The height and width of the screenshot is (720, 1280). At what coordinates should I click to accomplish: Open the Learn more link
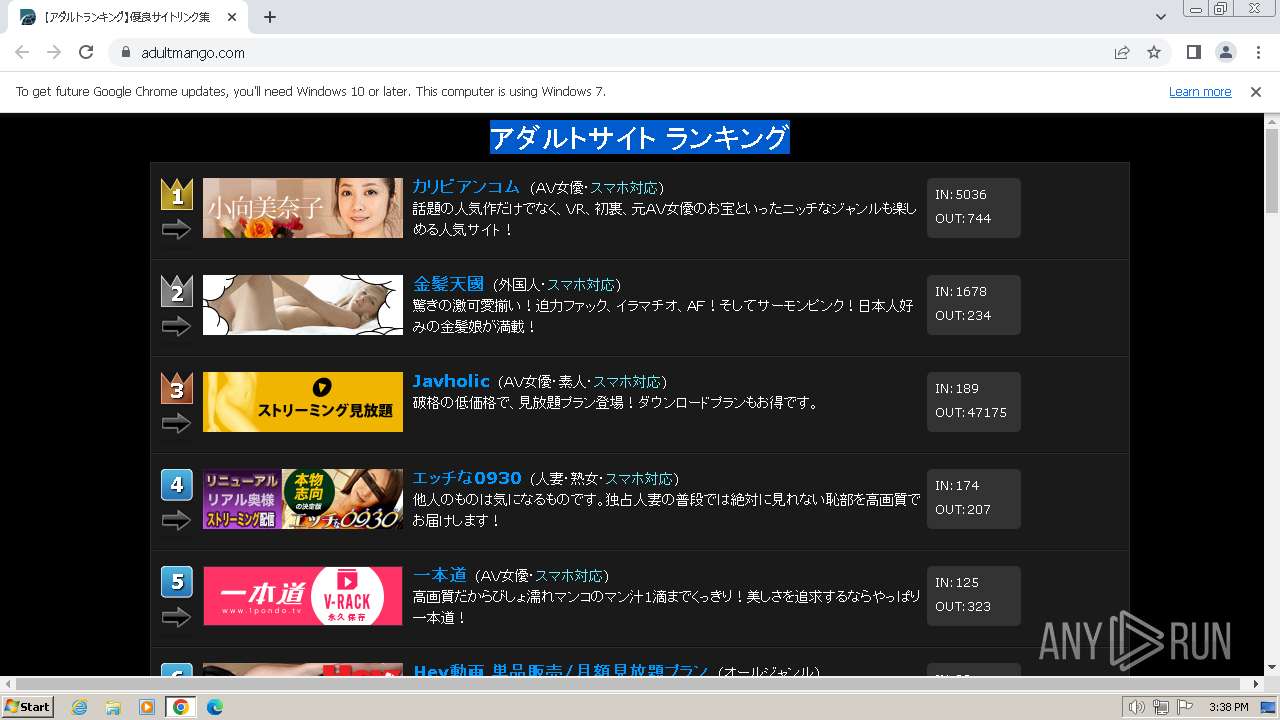point(1200,91)
